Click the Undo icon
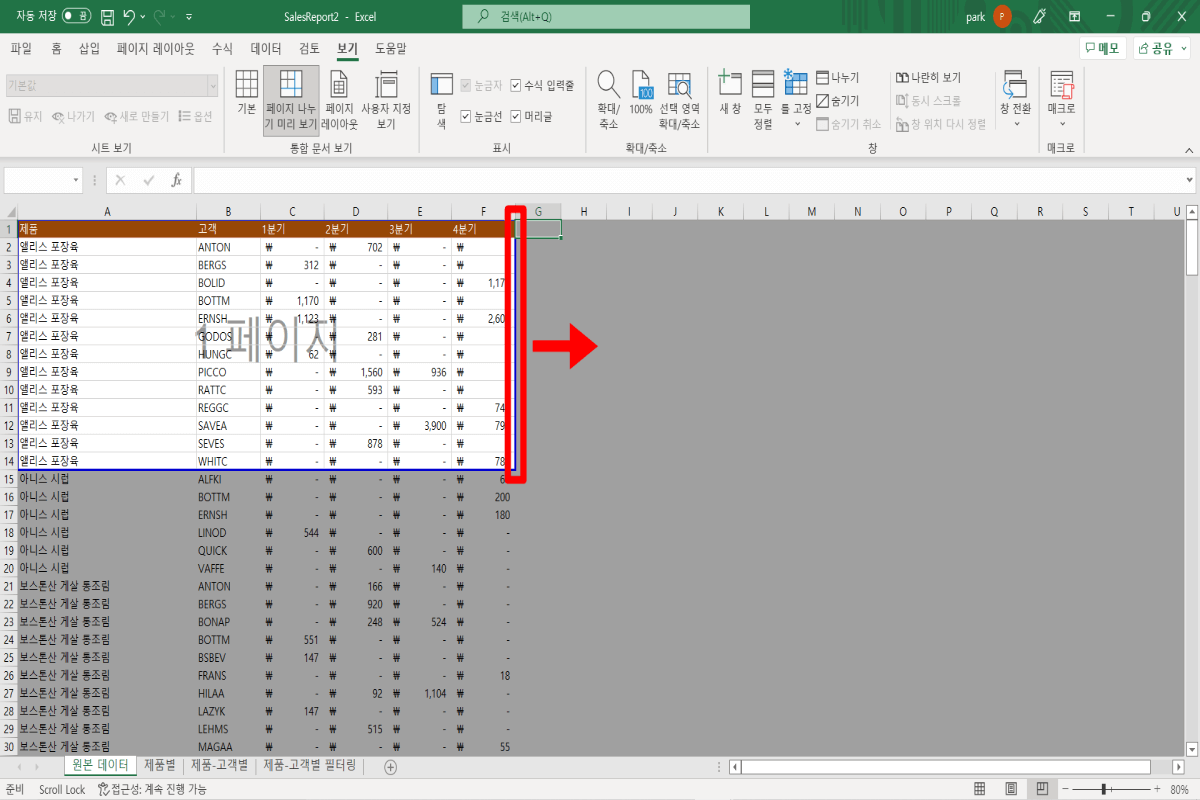Screen dimensions: 1200x800 pyautogui.click(x=129, y=16)
